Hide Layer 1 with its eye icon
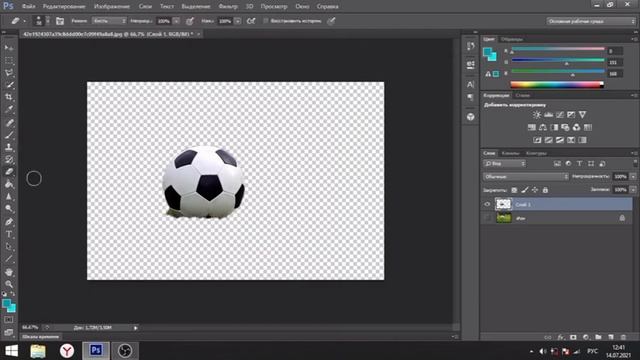The width and height of the screenshot is (640, 360). pyautogui.click(x=487, y=204)
